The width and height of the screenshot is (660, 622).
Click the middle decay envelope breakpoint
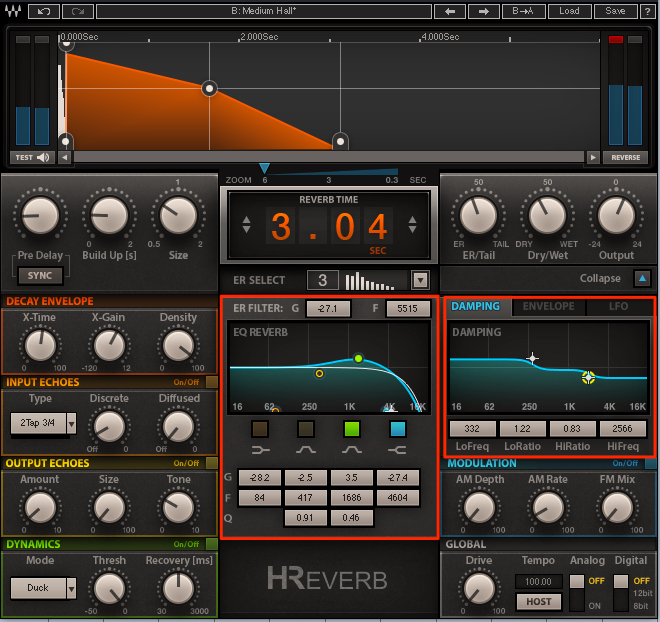[209, 88]
